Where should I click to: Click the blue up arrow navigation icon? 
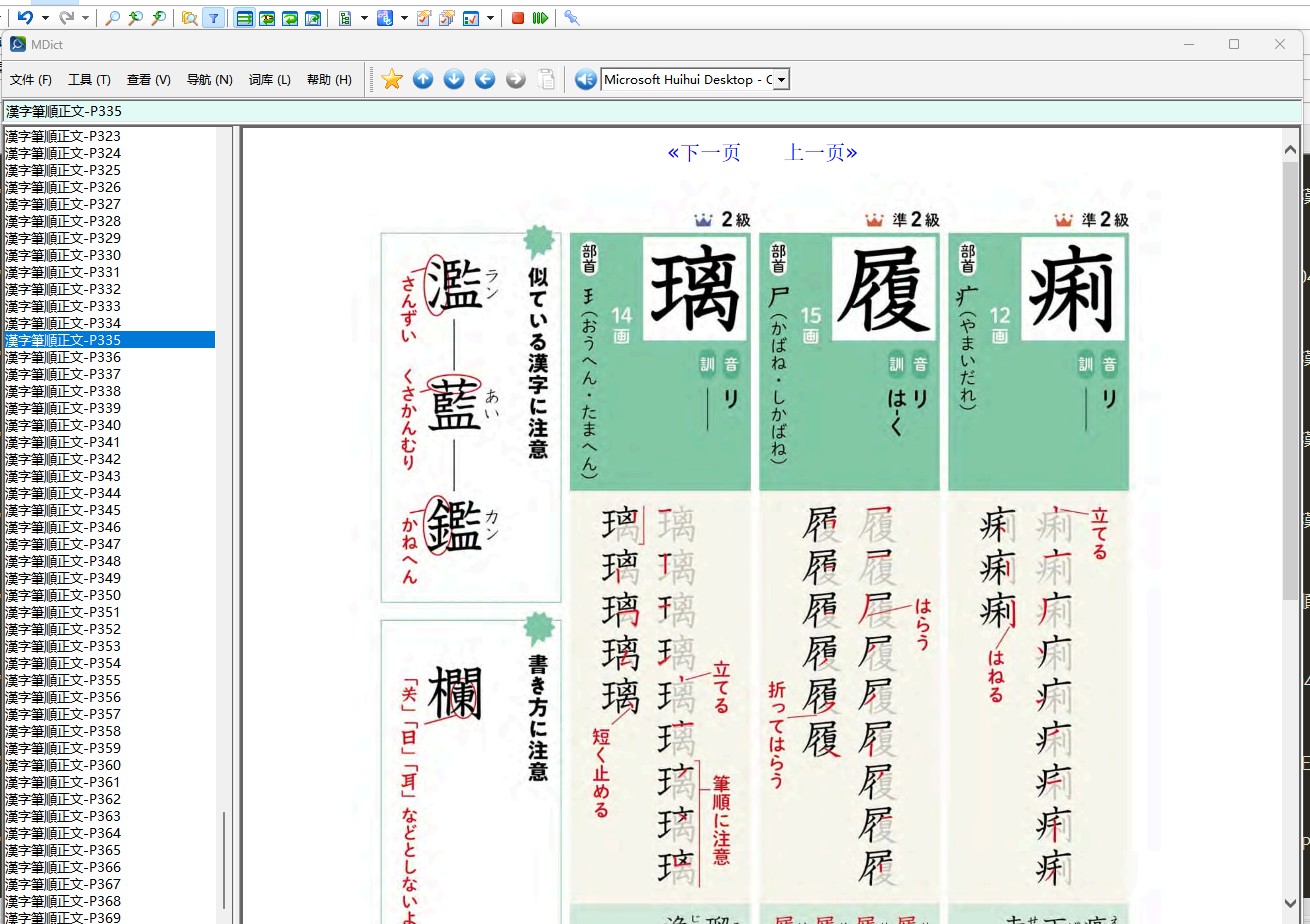(x=423, y=79)
